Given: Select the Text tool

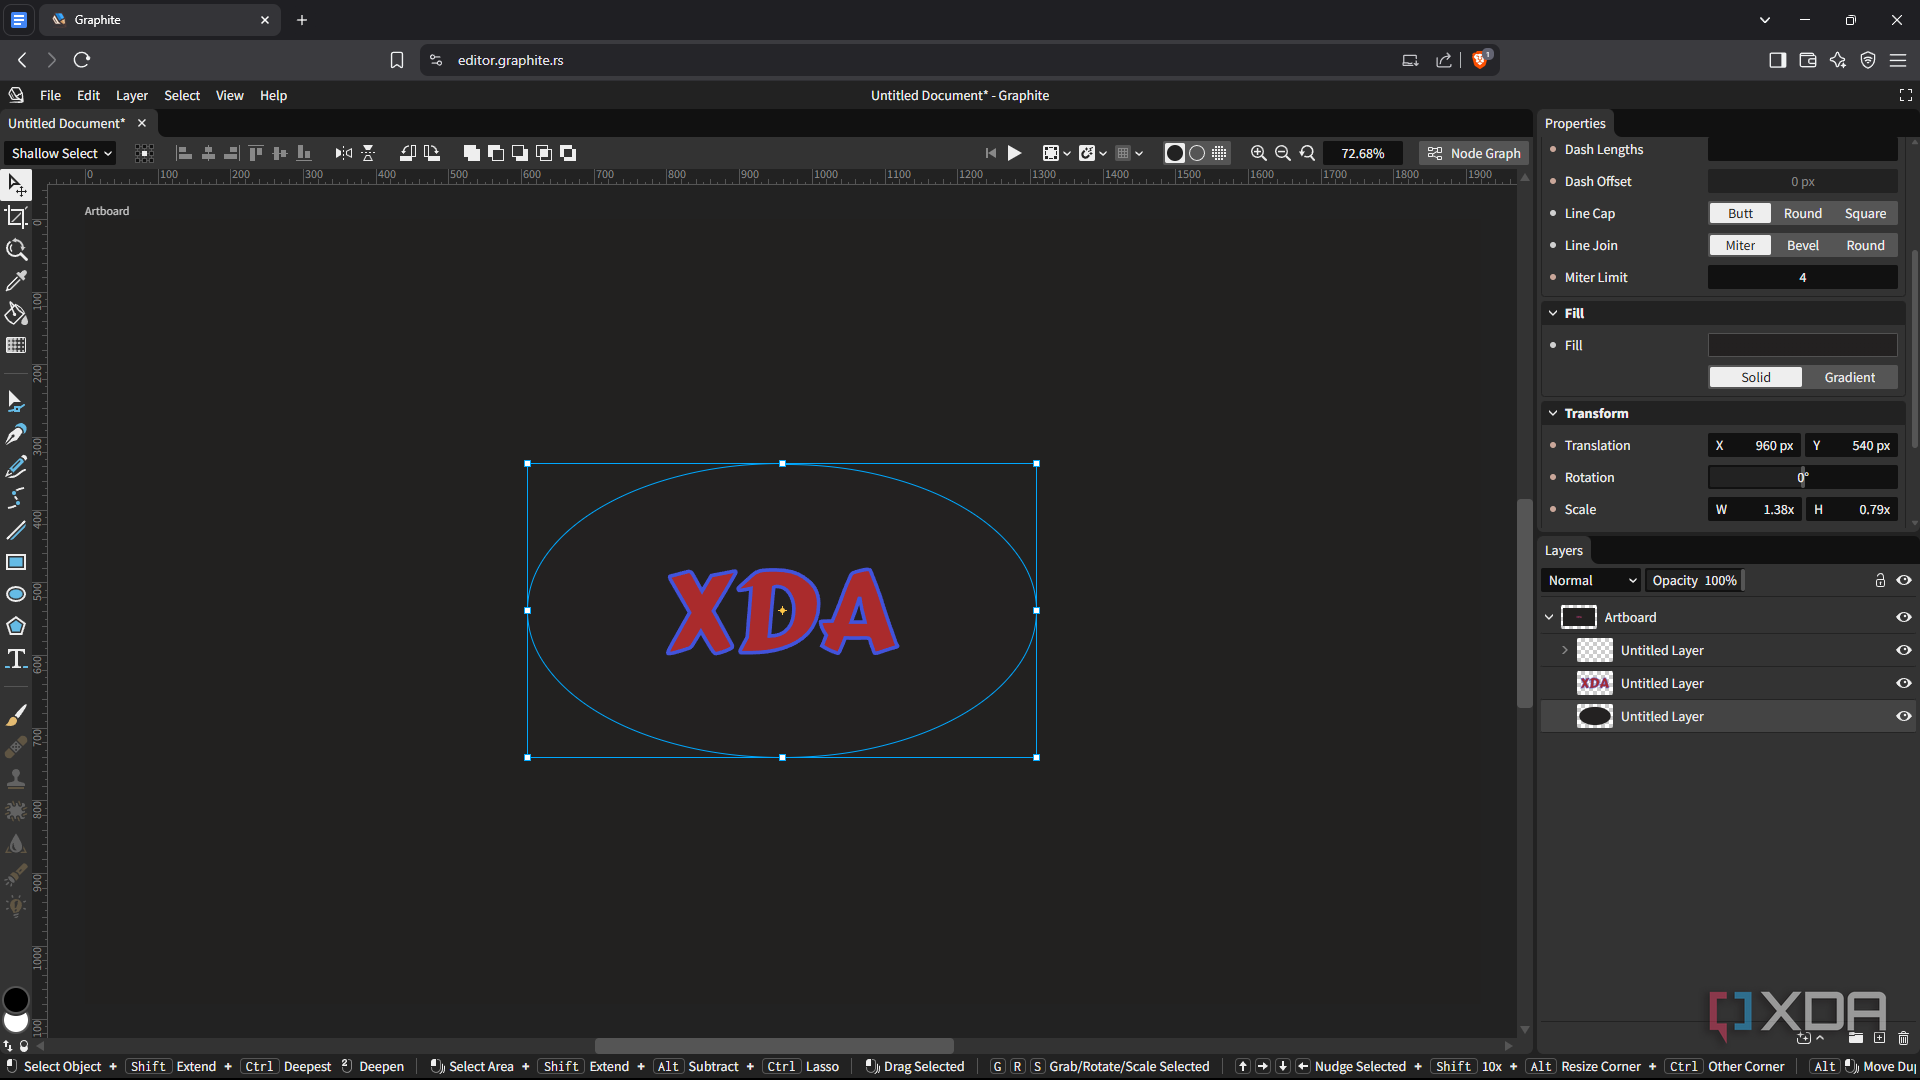Looking at the screenshot, I should (16, 658).
